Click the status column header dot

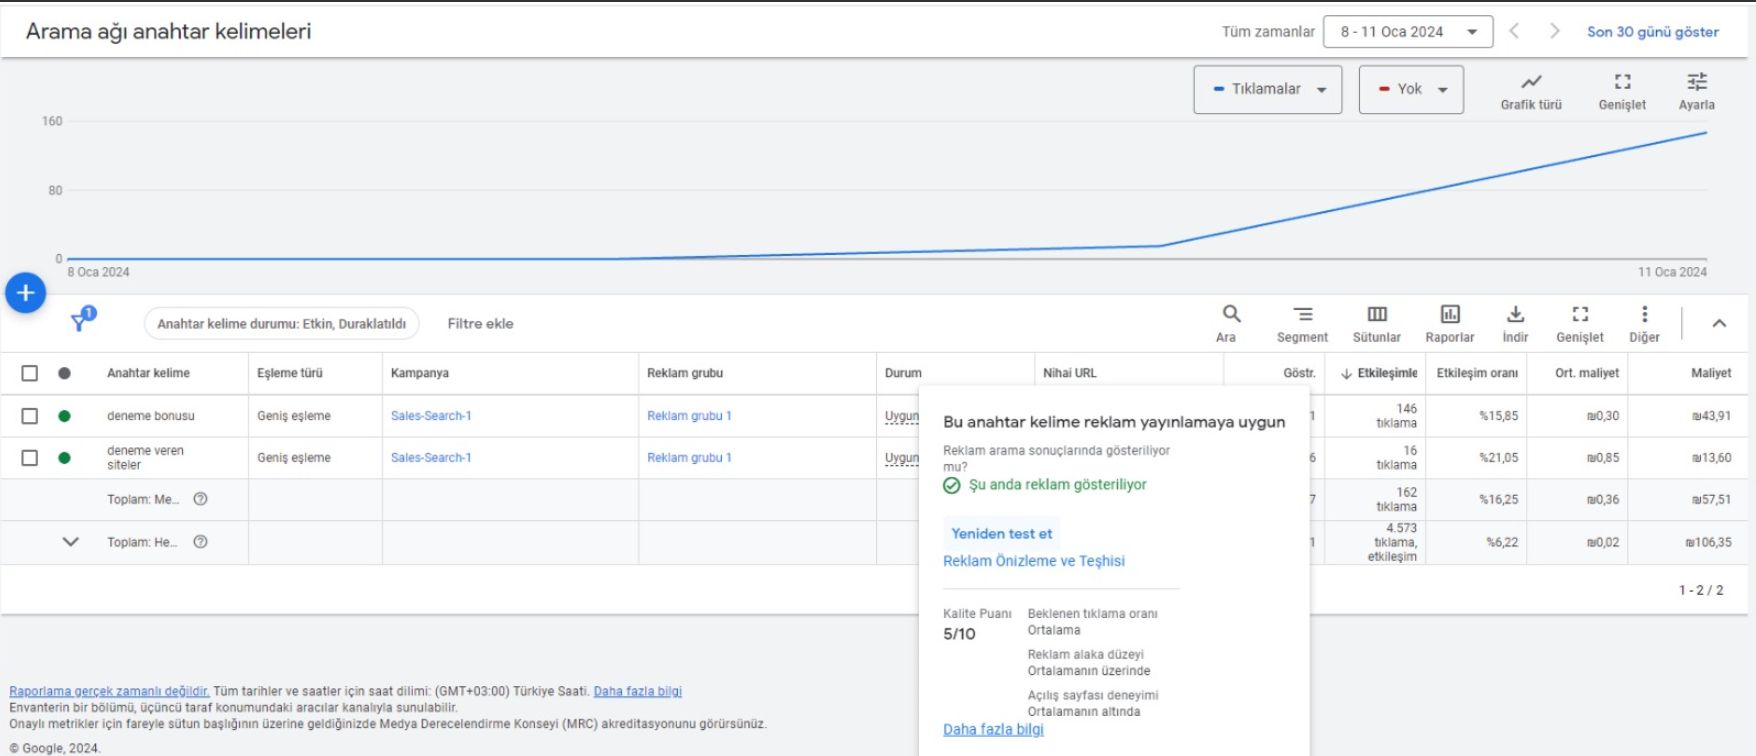tap(64, 373)
